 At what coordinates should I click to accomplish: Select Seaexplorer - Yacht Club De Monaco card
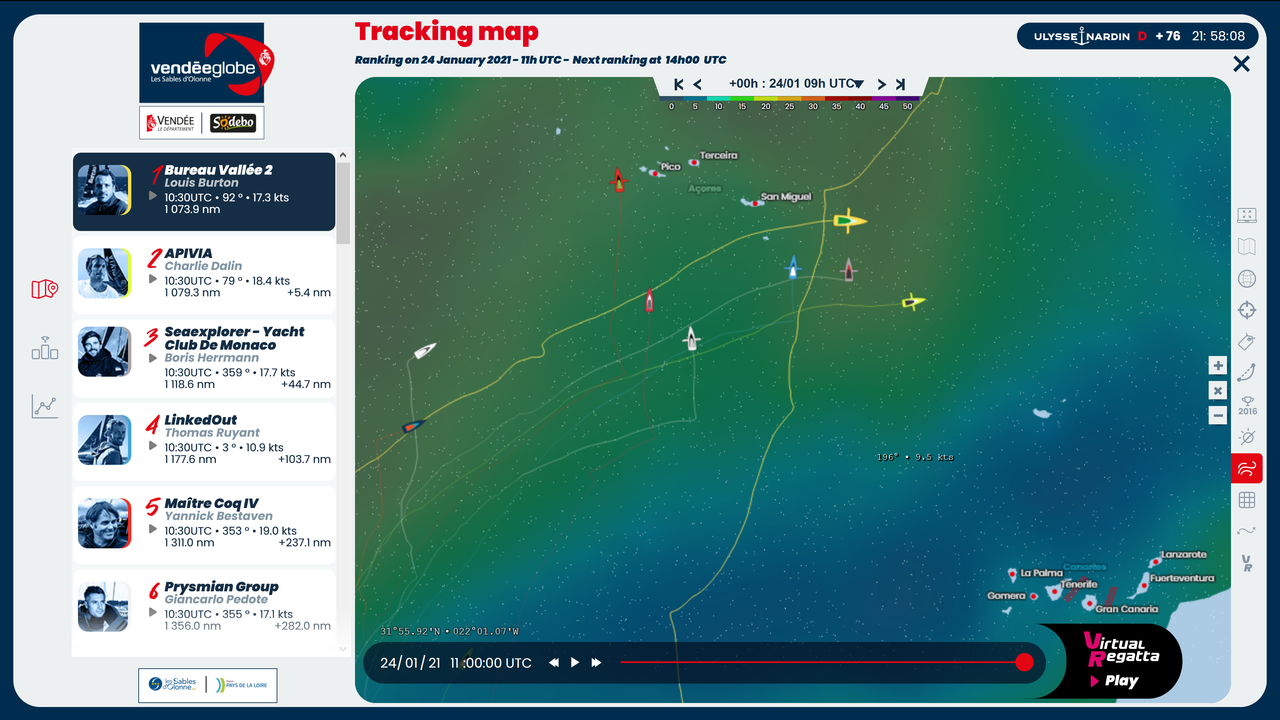pos(204,357)
